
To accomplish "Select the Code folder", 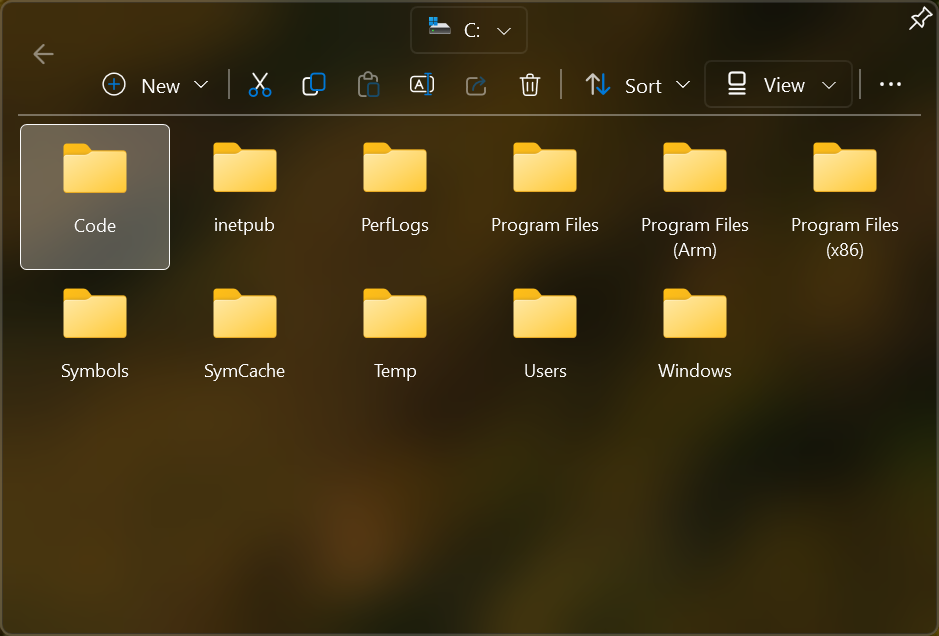I will (x=95, y=197).
